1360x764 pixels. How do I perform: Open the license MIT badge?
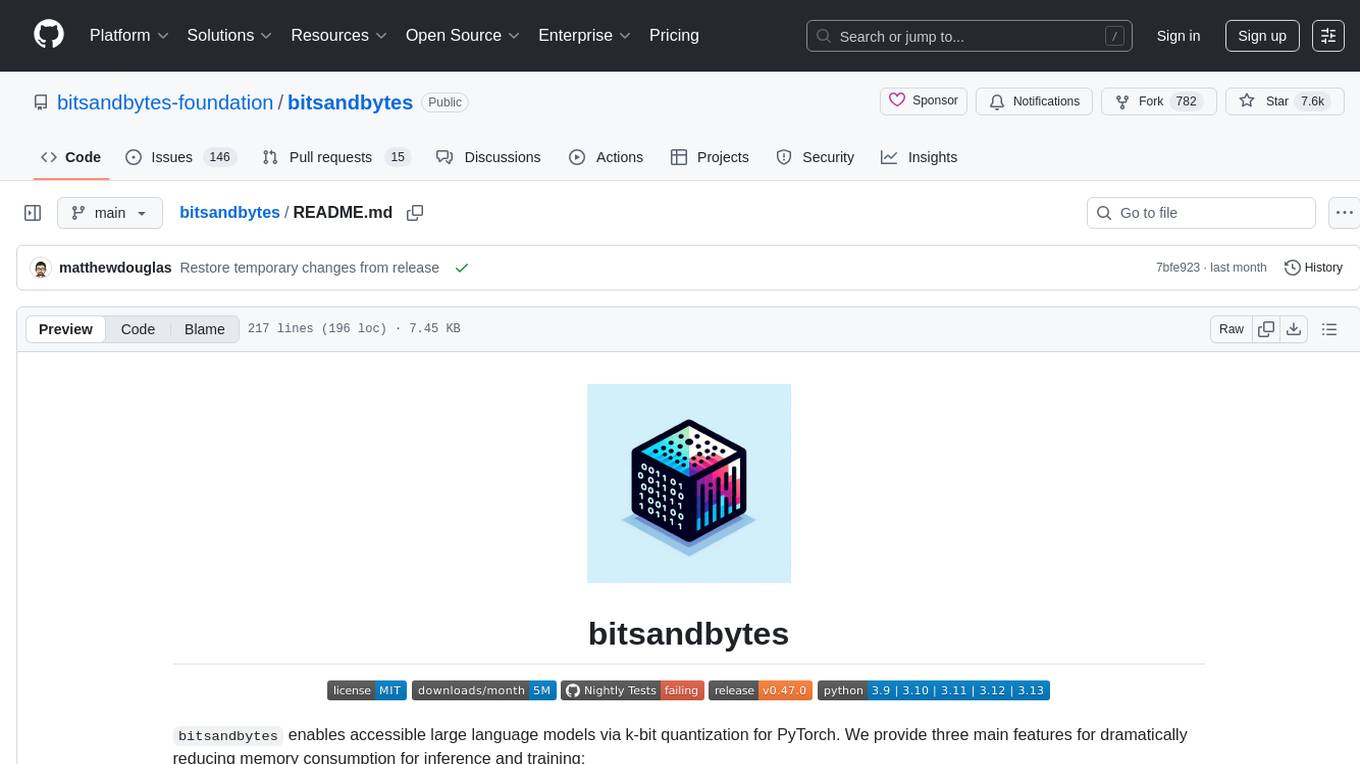366,690
